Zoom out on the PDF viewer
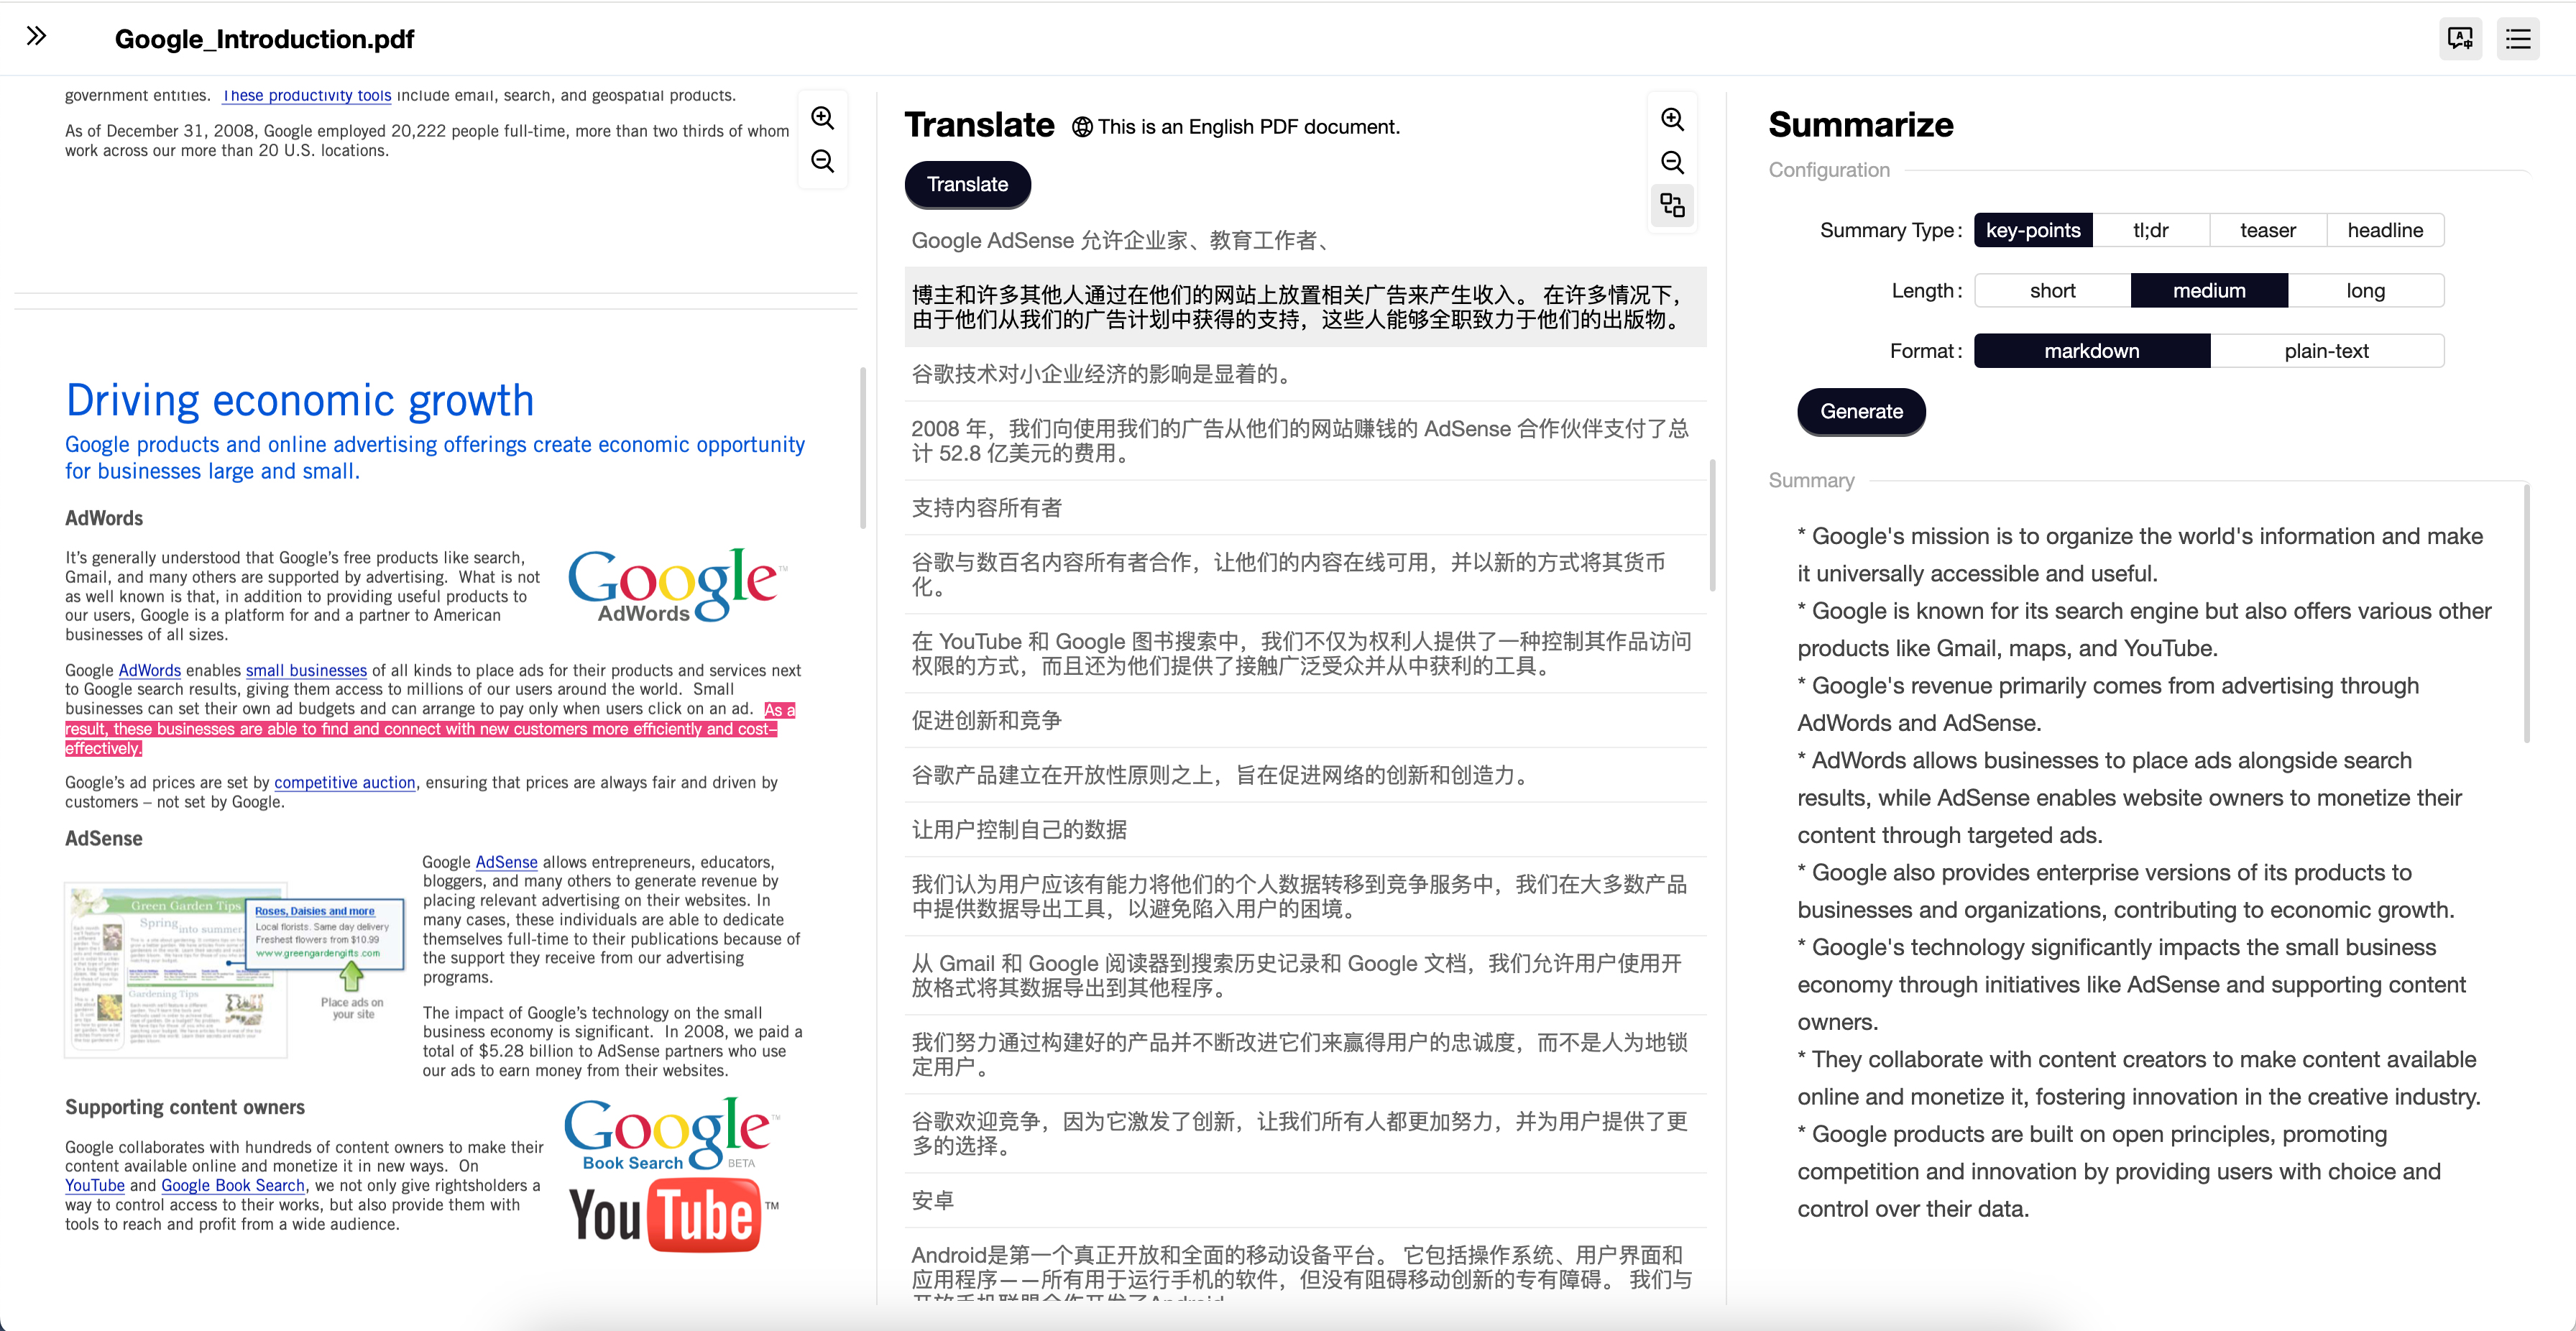2576x1331 pixels. tap(822, 161)
